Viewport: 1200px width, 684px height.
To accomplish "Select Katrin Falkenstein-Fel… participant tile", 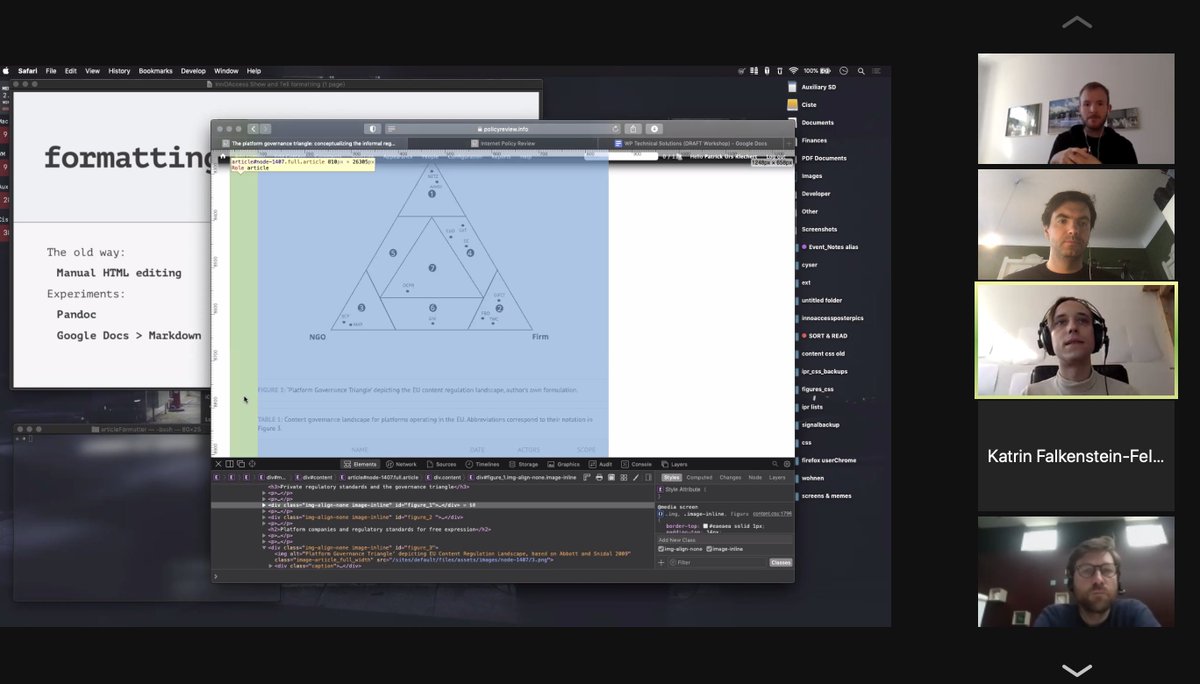I will tap(1076, 456).
